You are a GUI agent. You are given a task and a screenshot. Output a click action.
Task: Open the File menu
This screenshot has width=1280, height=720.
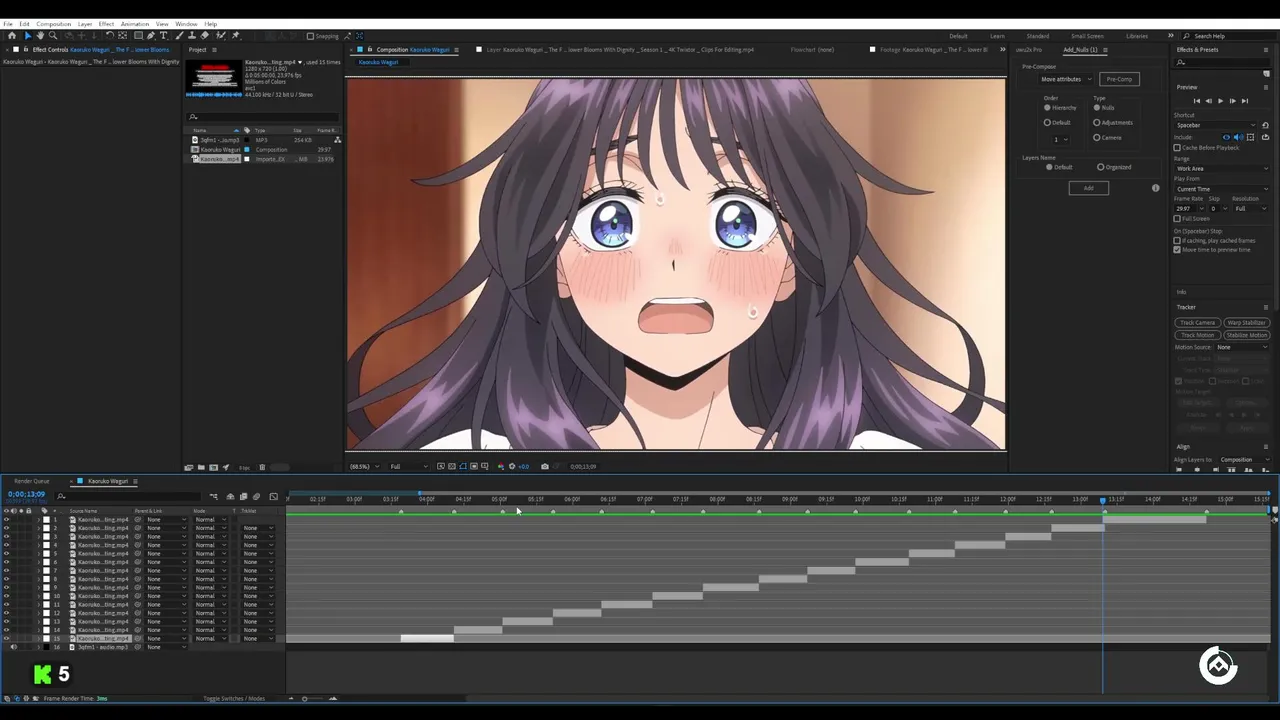pos(8,24)
